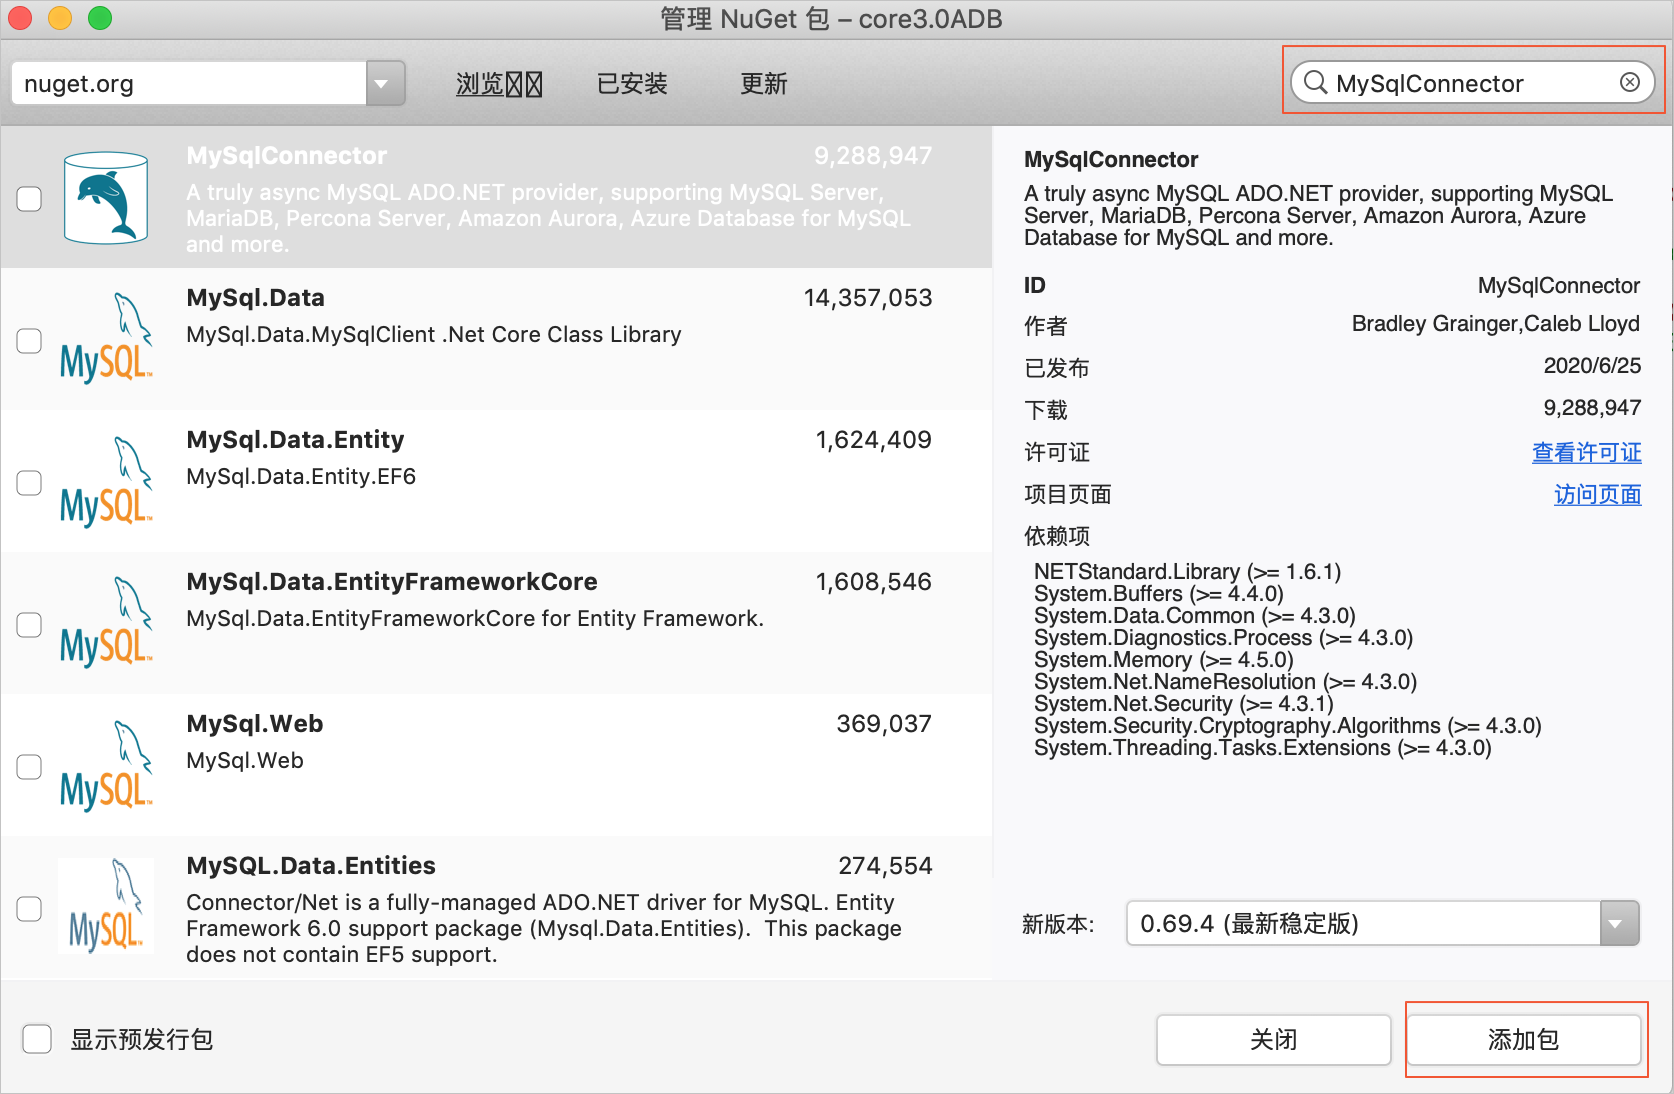
Task: Select the MySQL.Data.Entities package title
Action: click(x=311, y=866)
